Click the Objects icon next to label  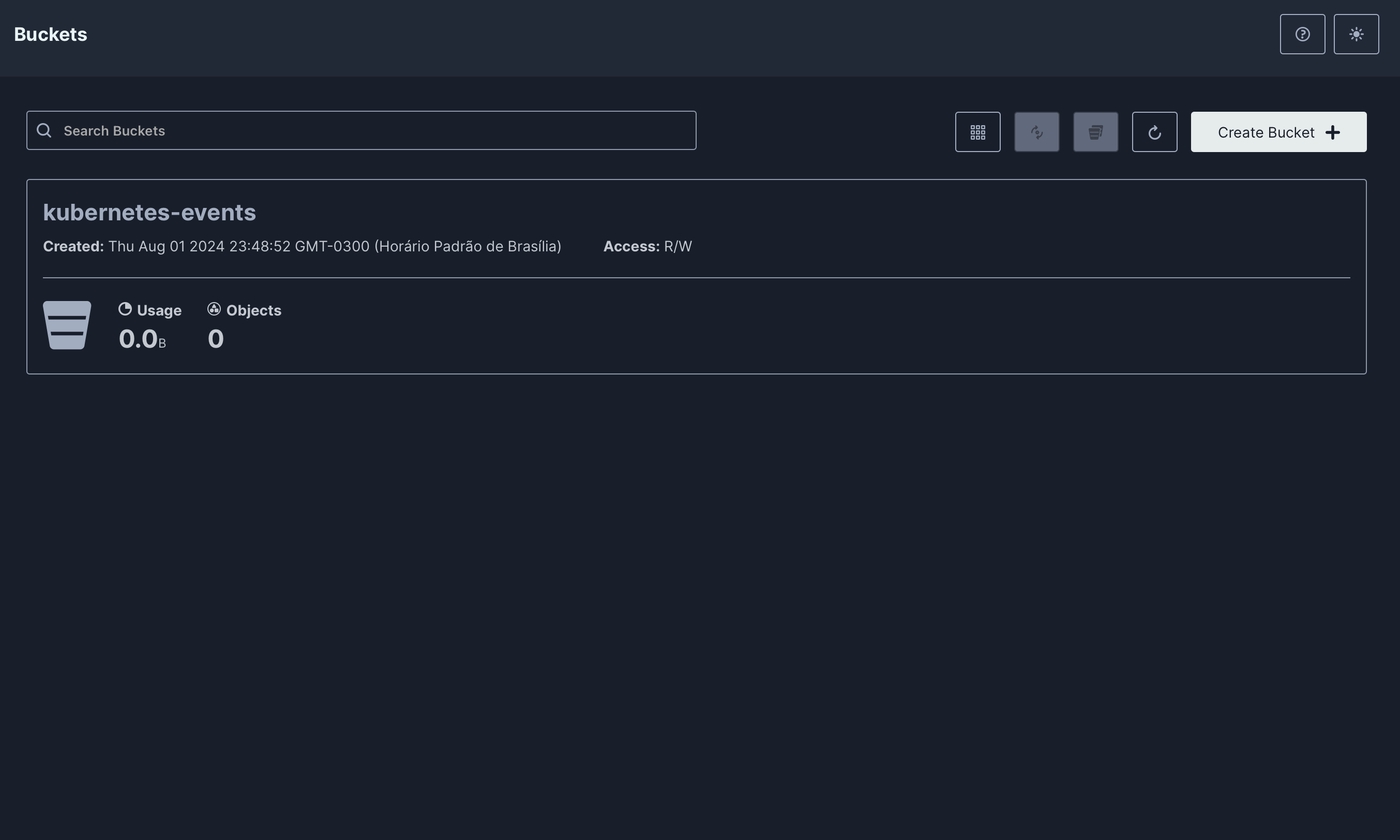pyautogui.click(x=214, y=309)
